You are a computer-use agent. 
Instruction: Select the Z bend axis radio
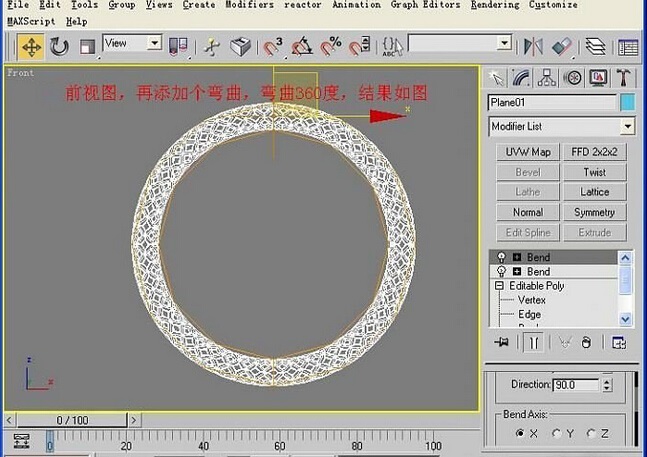pos(591,433)
